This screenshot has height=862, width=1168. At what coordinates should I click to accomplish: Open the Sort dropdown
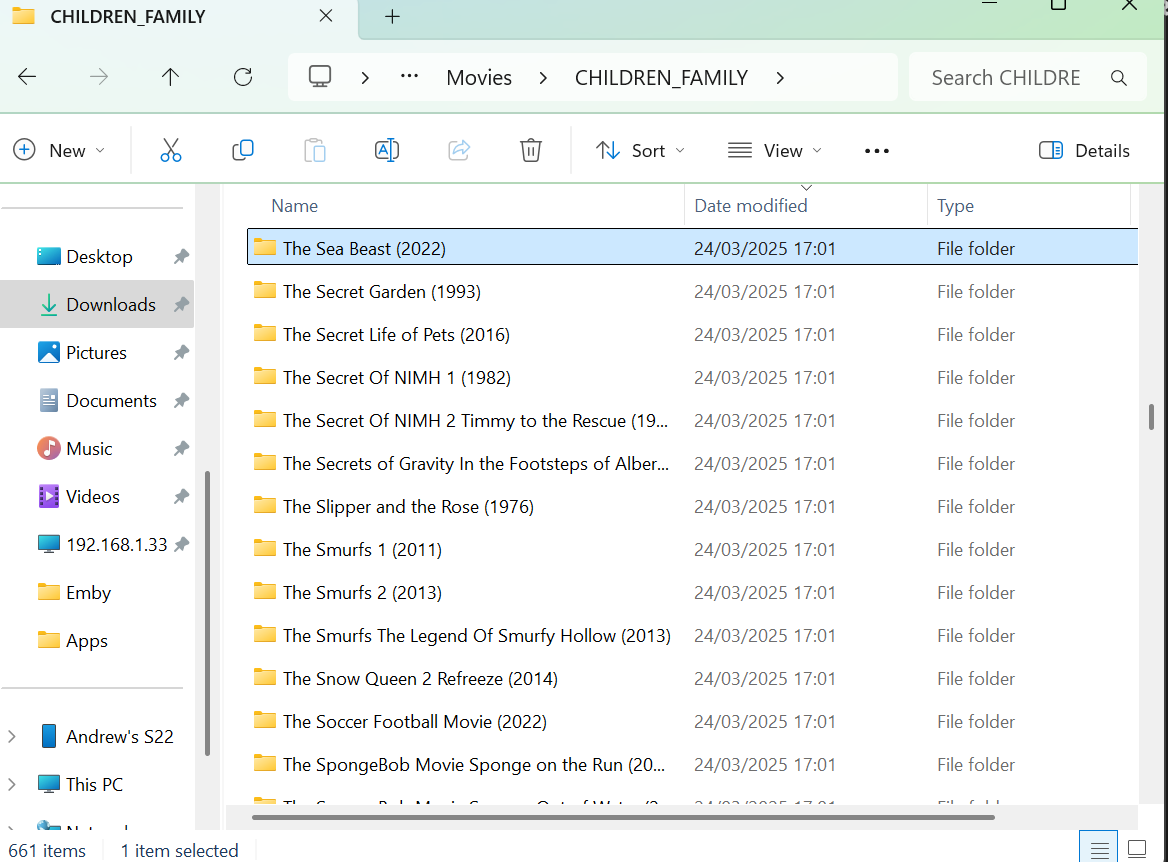point(641,151)
